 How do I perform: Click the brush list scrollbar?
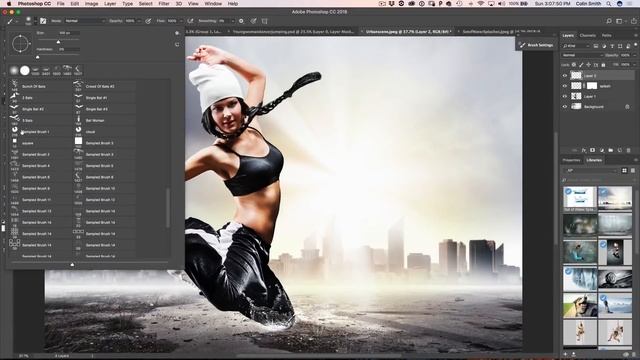168,207
